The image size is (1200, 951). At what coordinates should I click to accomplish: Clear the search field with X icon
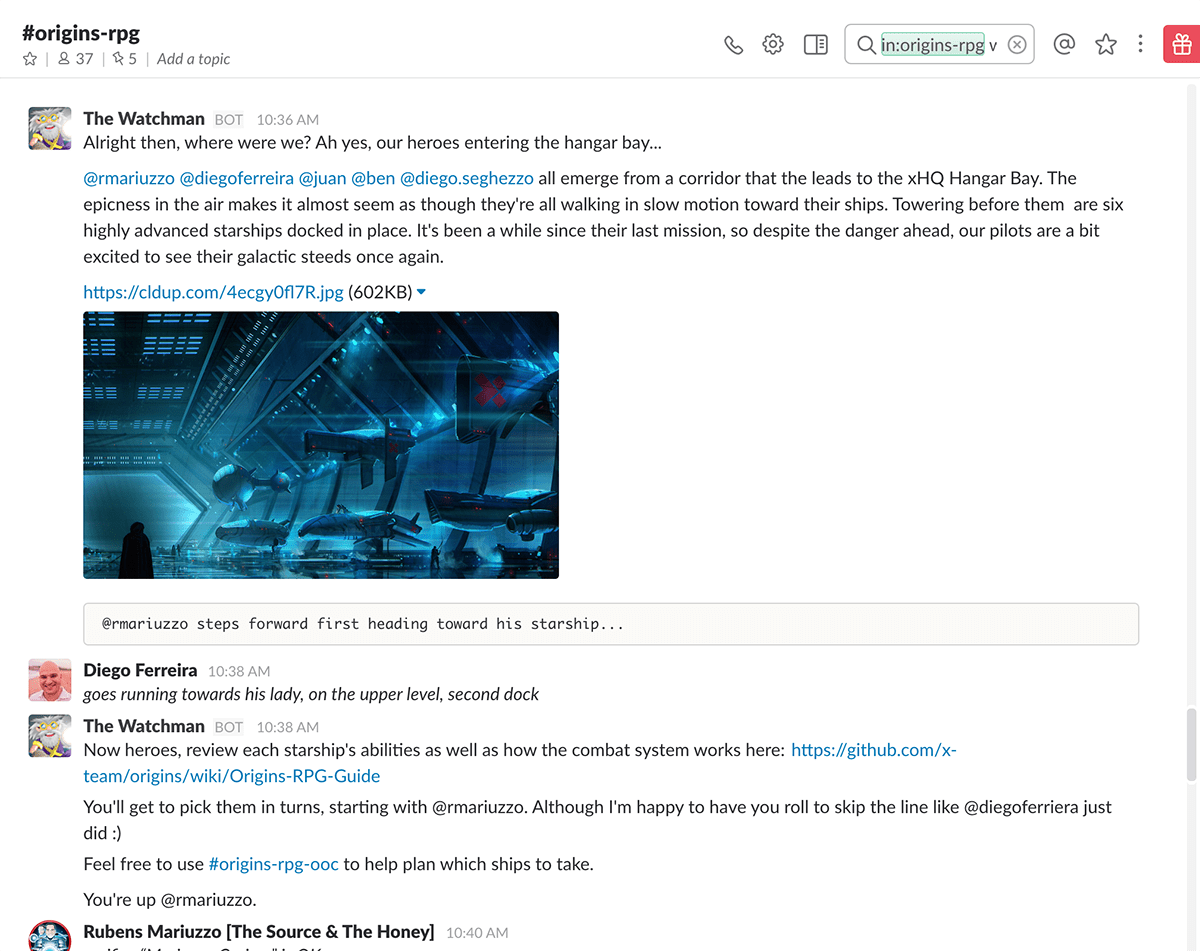point(1017,45)
